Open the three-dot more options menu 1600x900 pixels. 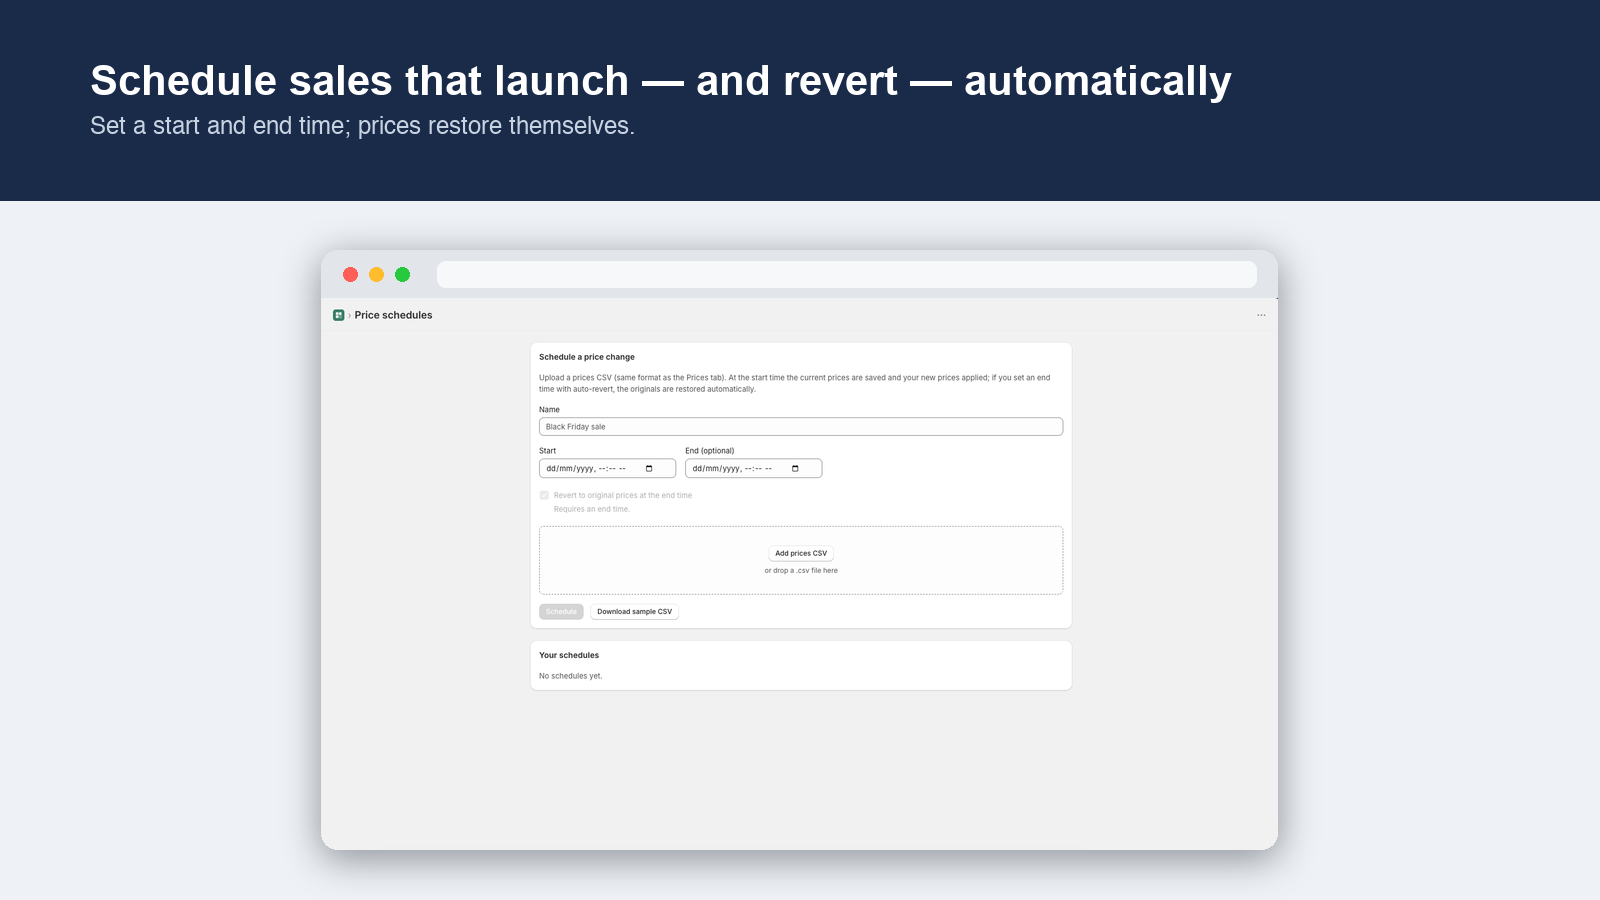(1261, 315)
